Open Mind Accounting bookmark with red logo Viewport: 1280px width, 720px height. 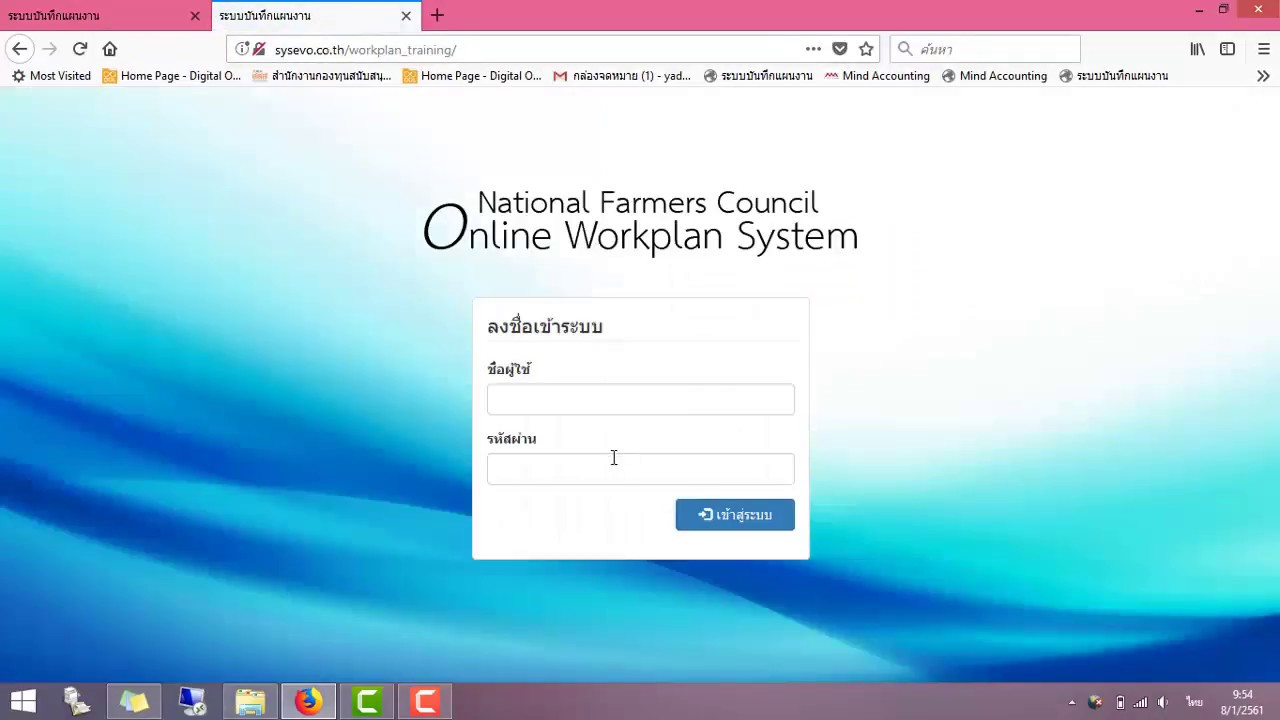tap(877, 76)
